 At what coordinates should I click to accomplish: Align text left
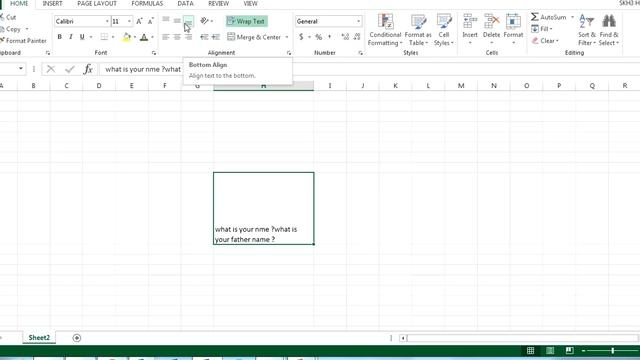point(166,37)
